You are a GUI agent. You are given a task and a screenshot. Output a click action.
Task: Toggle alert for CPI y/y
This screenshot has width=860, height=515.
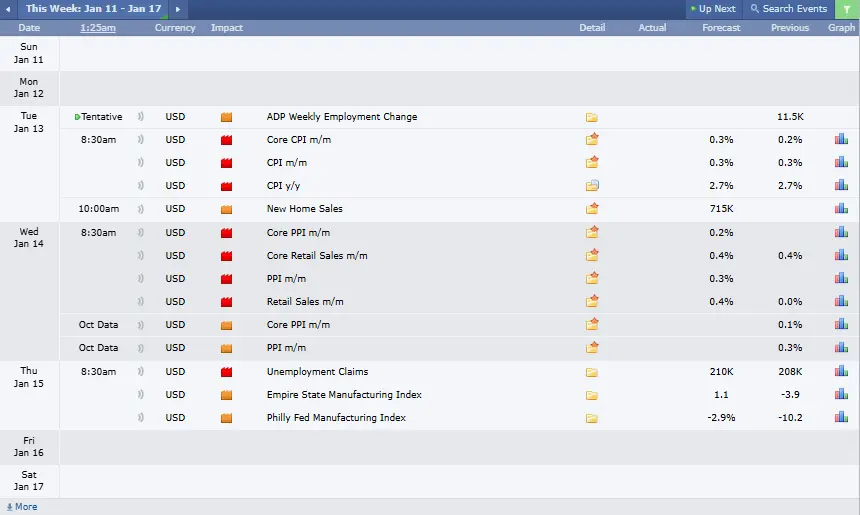coord(141,186)
